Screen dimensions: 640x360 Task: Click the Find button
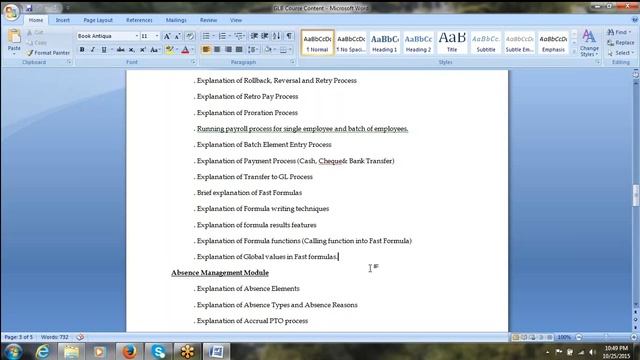619,32
